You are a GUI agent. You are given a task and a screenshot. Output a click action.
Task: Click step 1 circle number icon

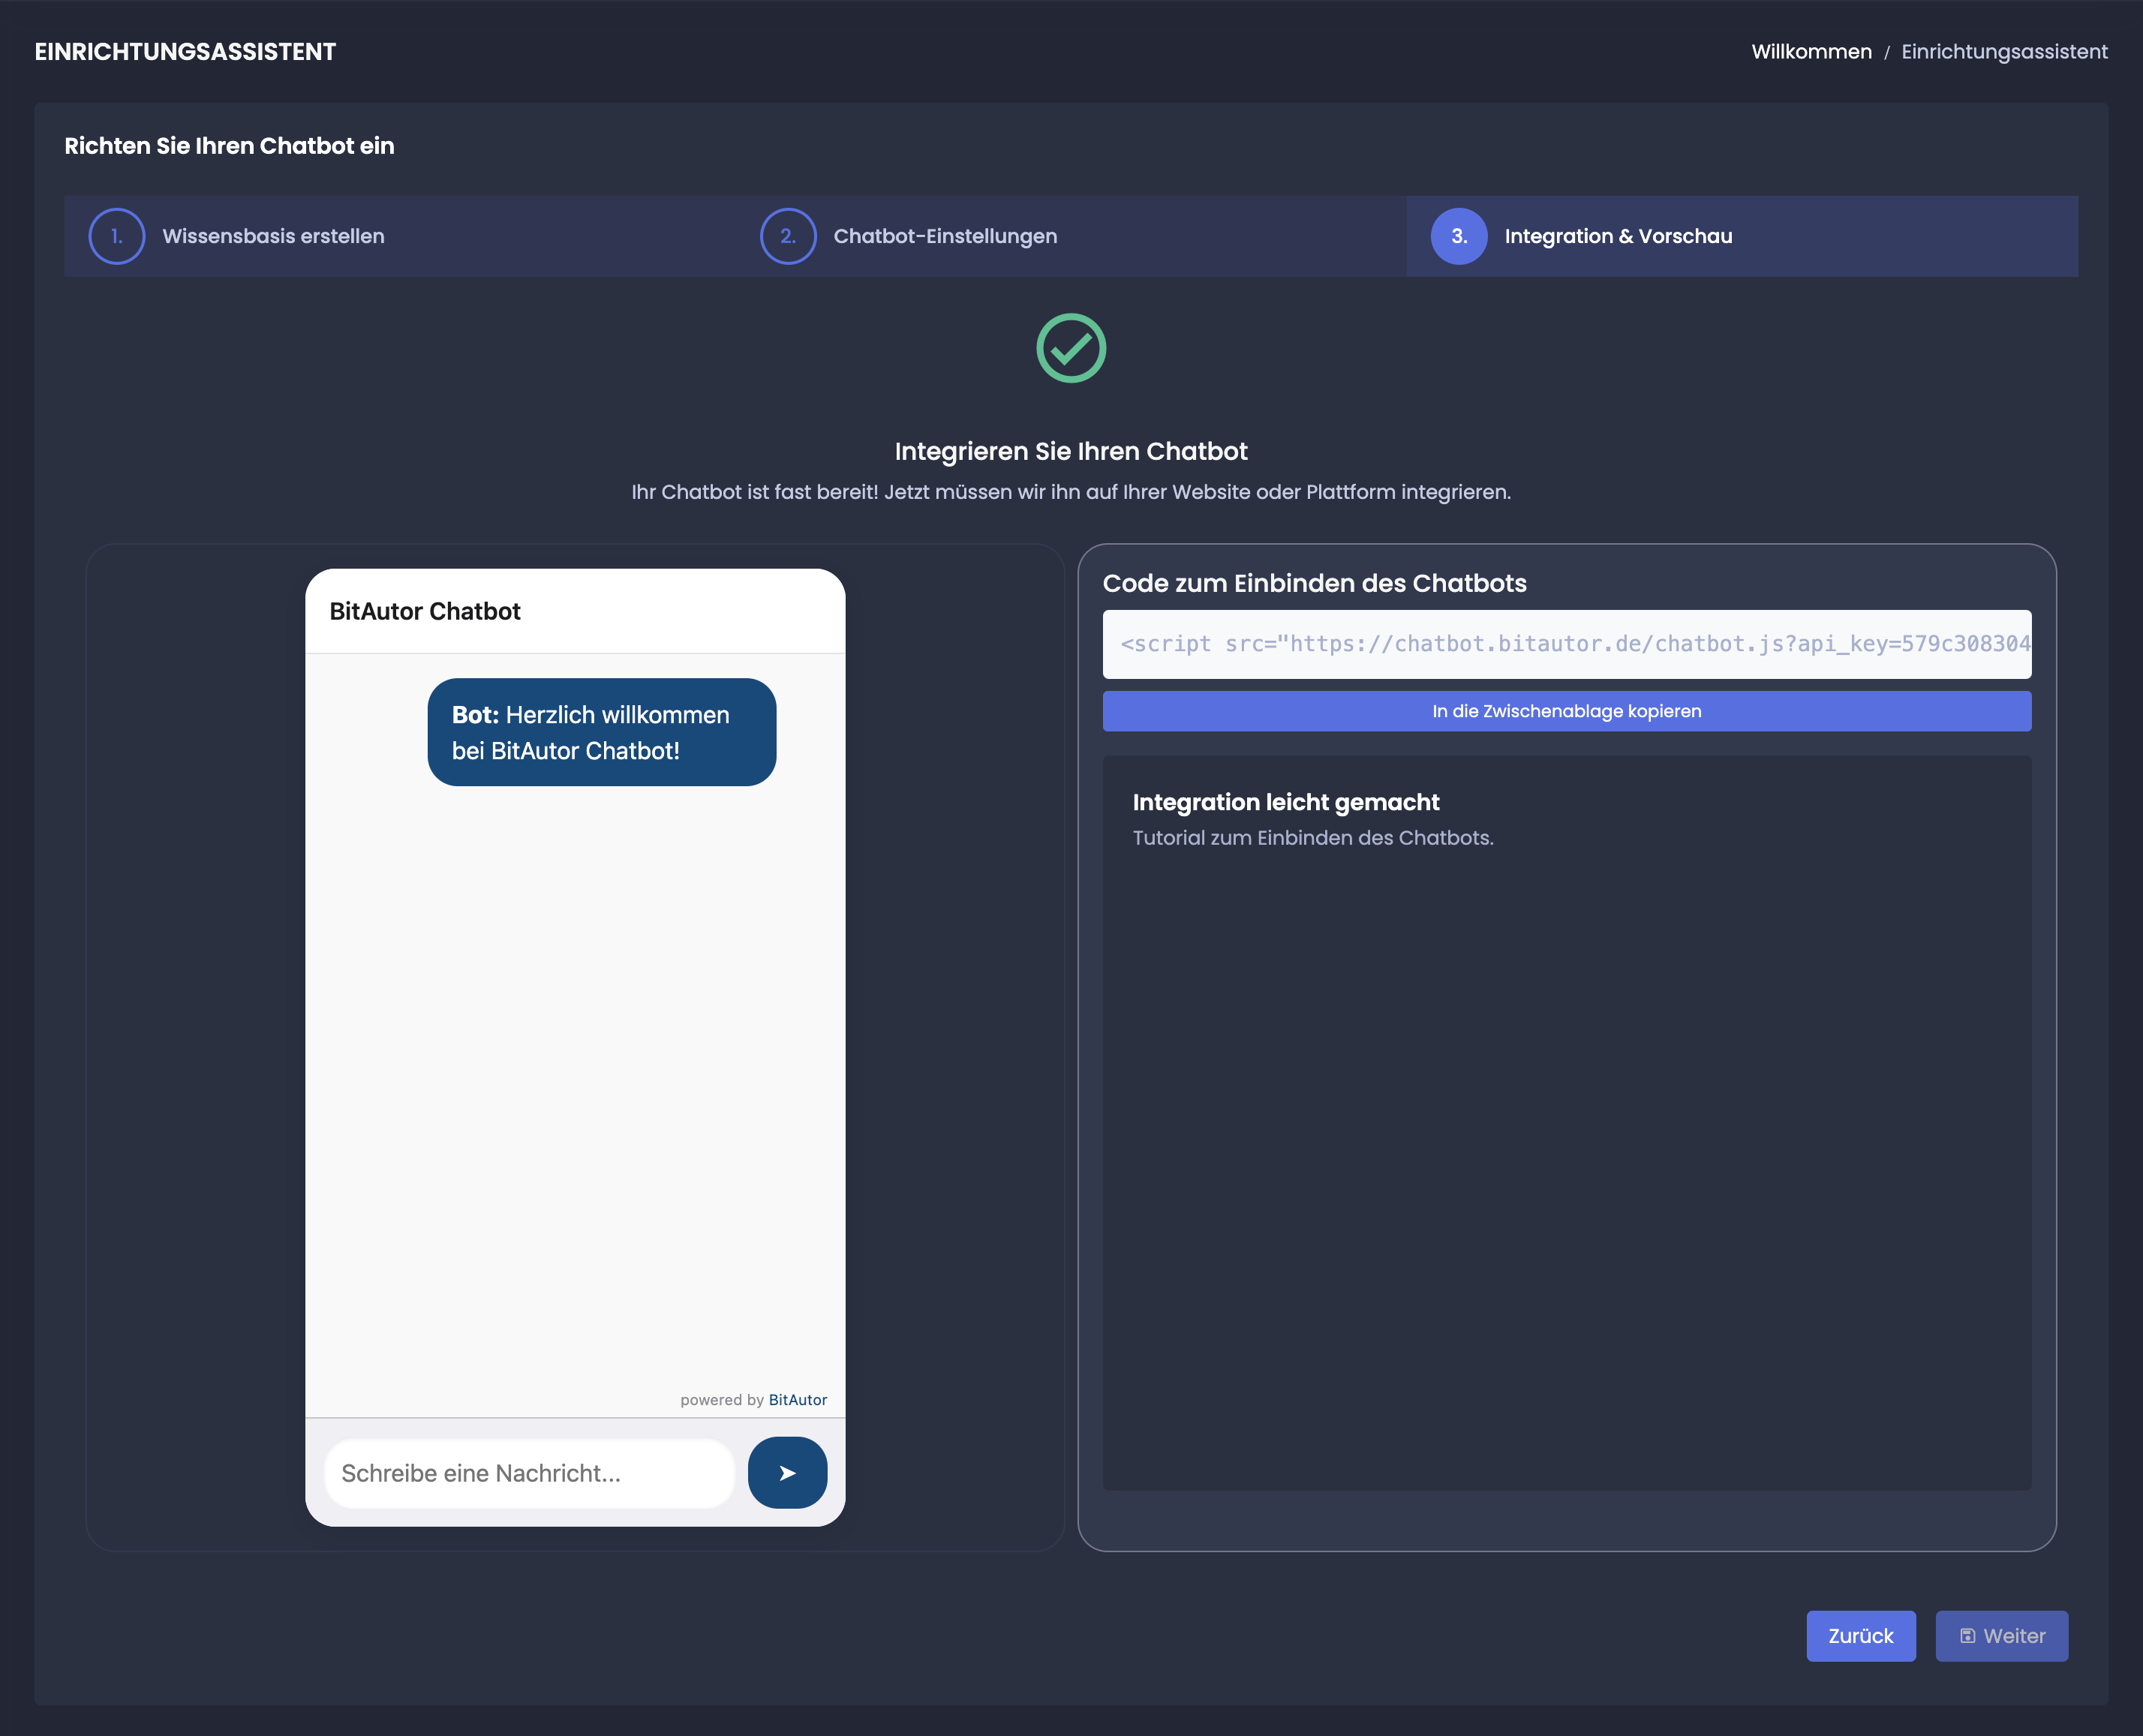(x=117, y=236)
